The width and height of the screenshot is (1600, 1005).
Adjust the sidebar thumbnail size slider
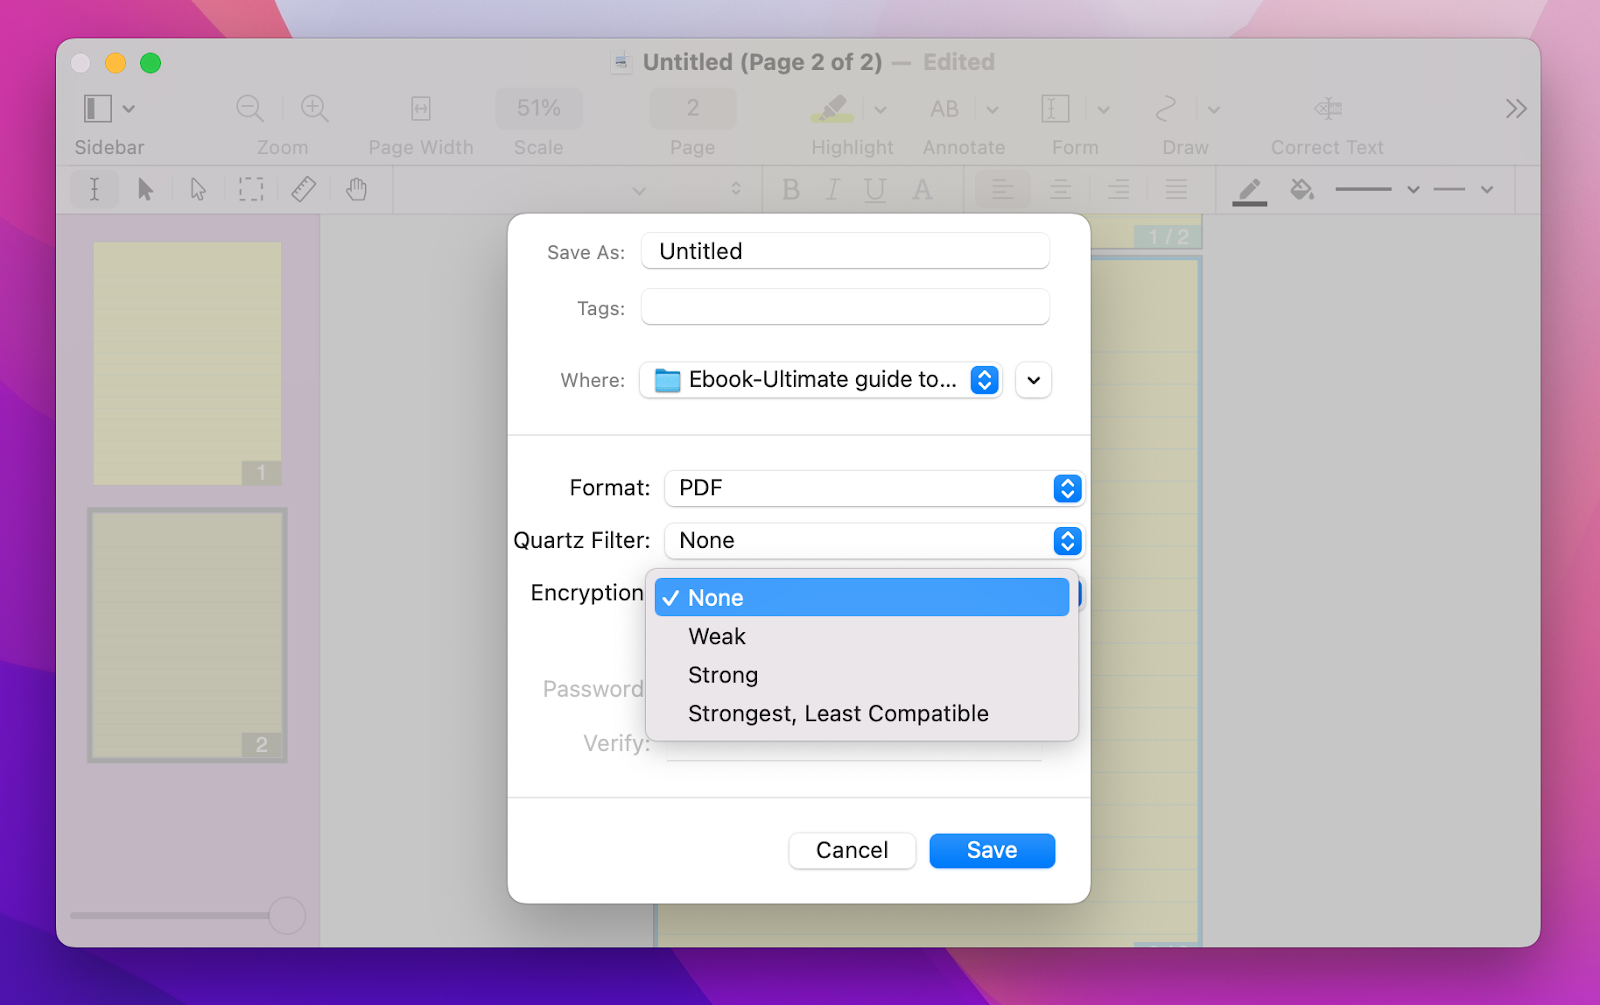tap(285, 915)
